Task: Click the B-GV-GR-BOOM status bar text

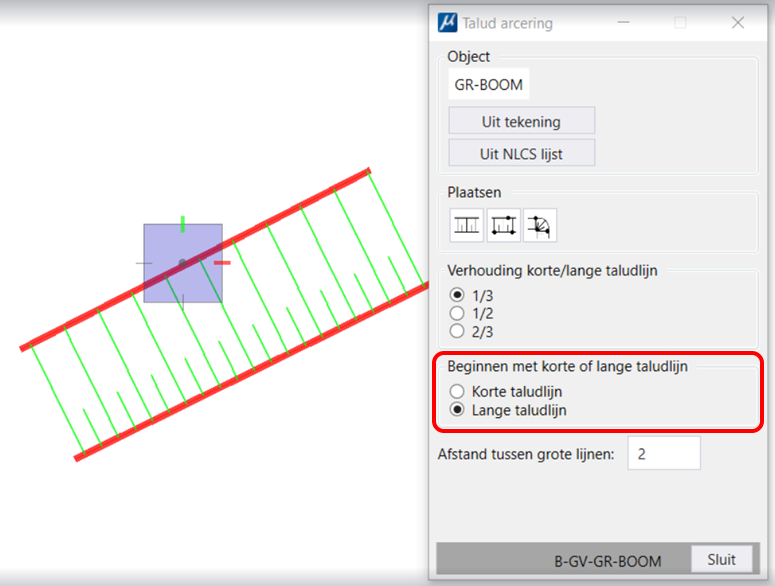Action: pyautogui.click(x=607, y=561)
